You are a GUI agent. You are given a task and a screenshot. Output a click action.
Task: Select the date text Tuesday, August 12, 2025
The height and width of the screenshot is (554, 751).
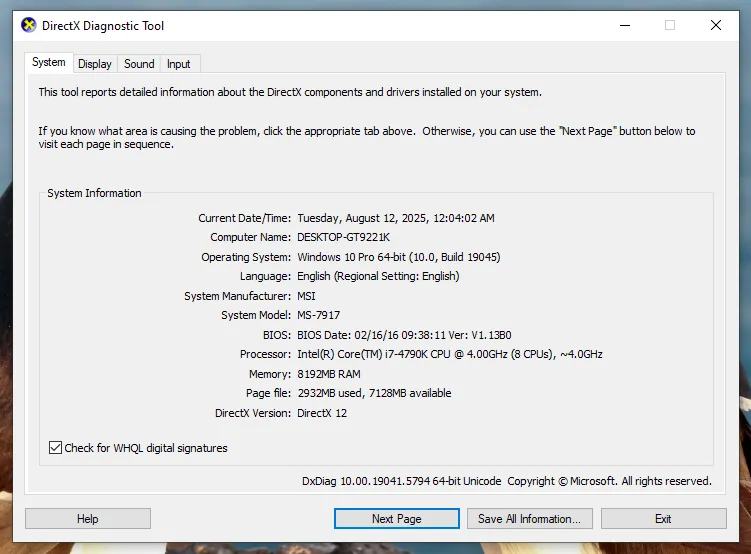click(x=362, y=218)
